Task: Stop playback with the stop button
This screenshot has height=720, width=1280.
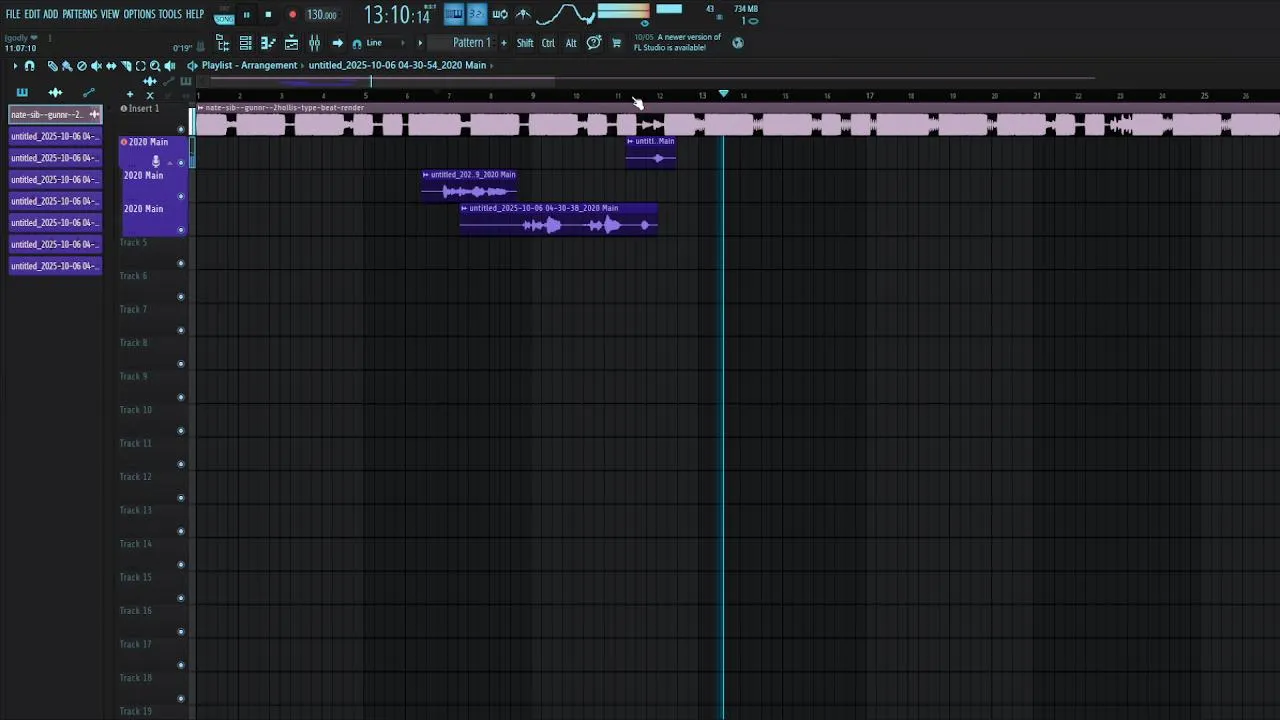Action: pos(268,15)
